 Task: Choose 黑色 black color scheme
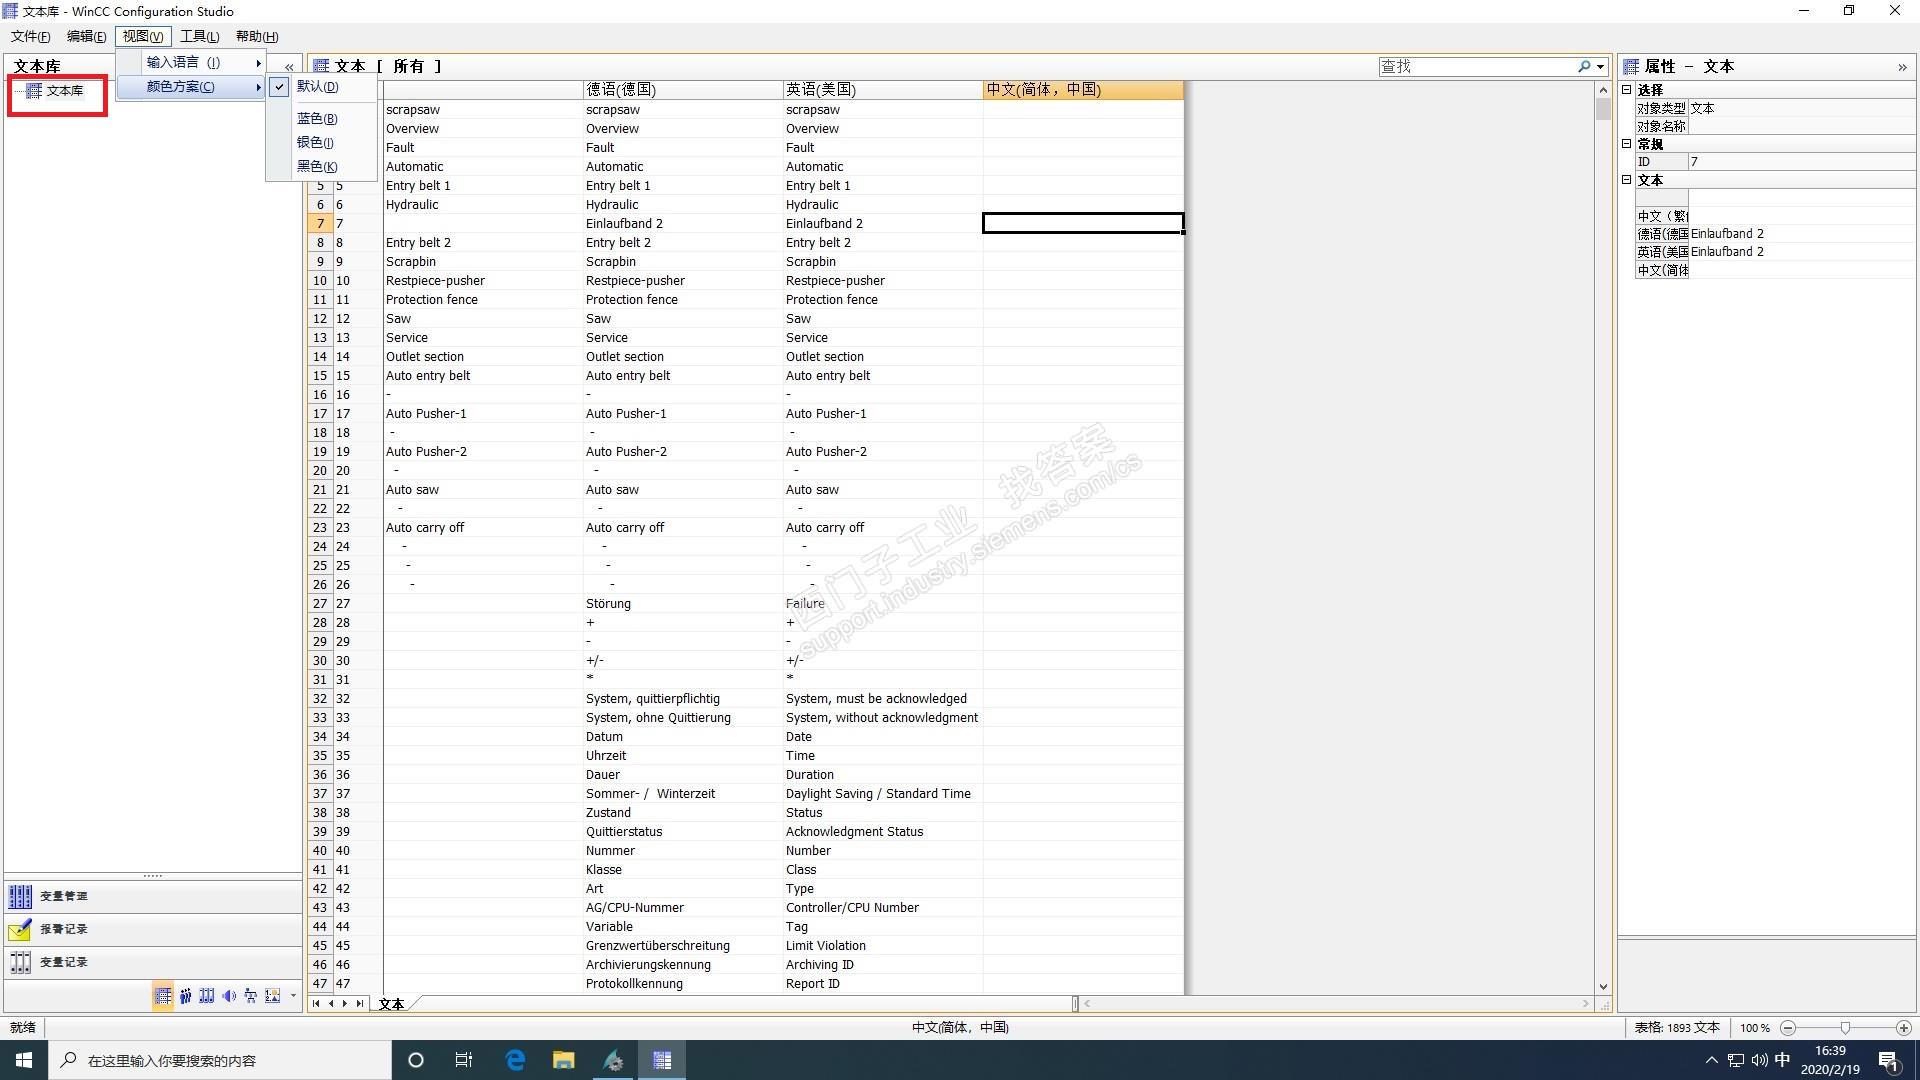click(x=317, y=167)
